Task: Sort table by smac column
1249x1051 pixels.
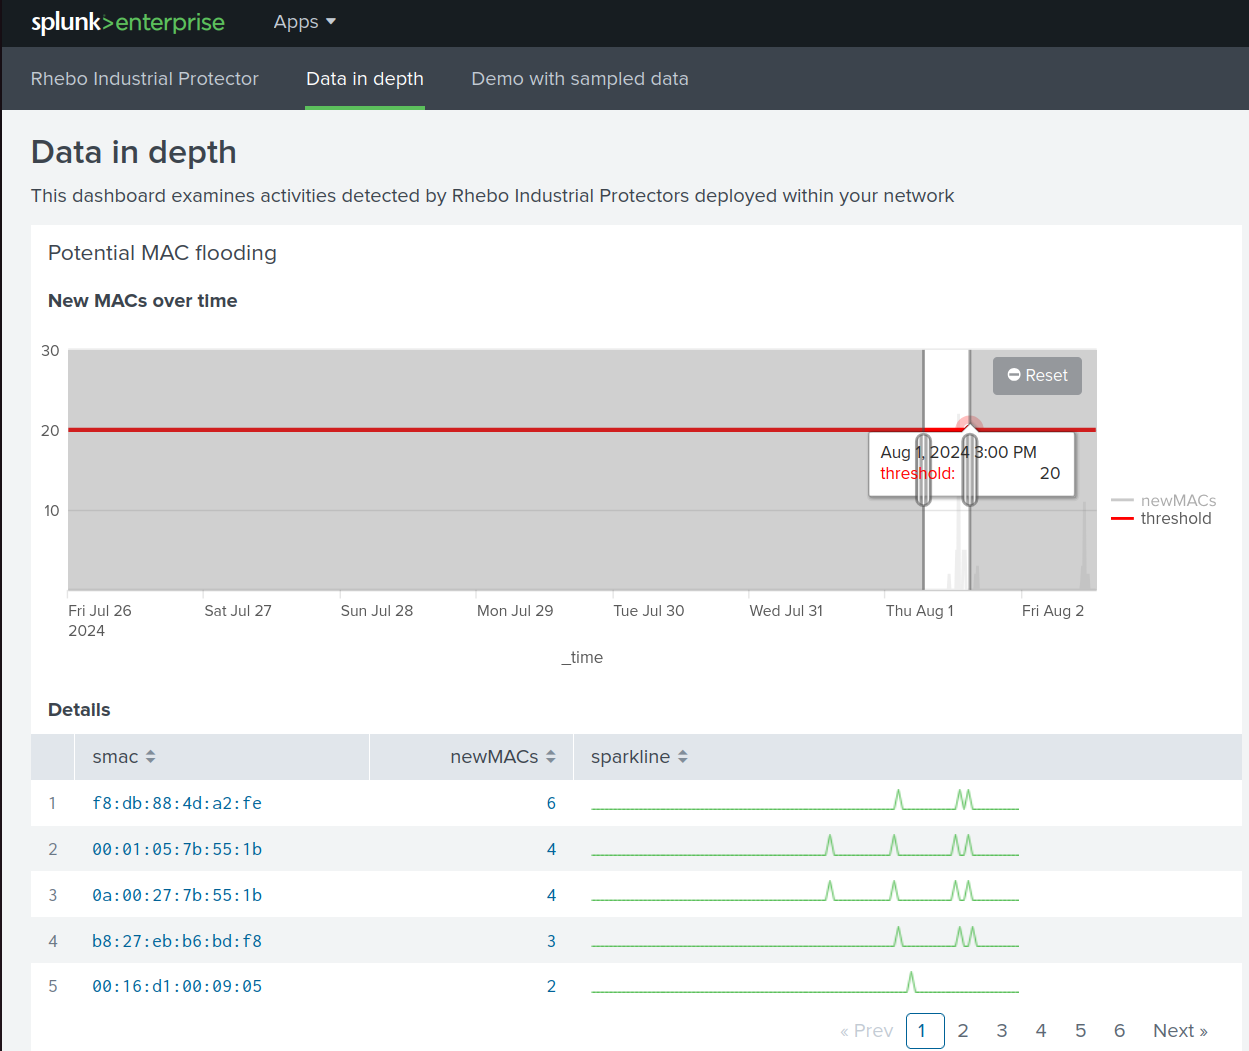Action: [222, 757]
